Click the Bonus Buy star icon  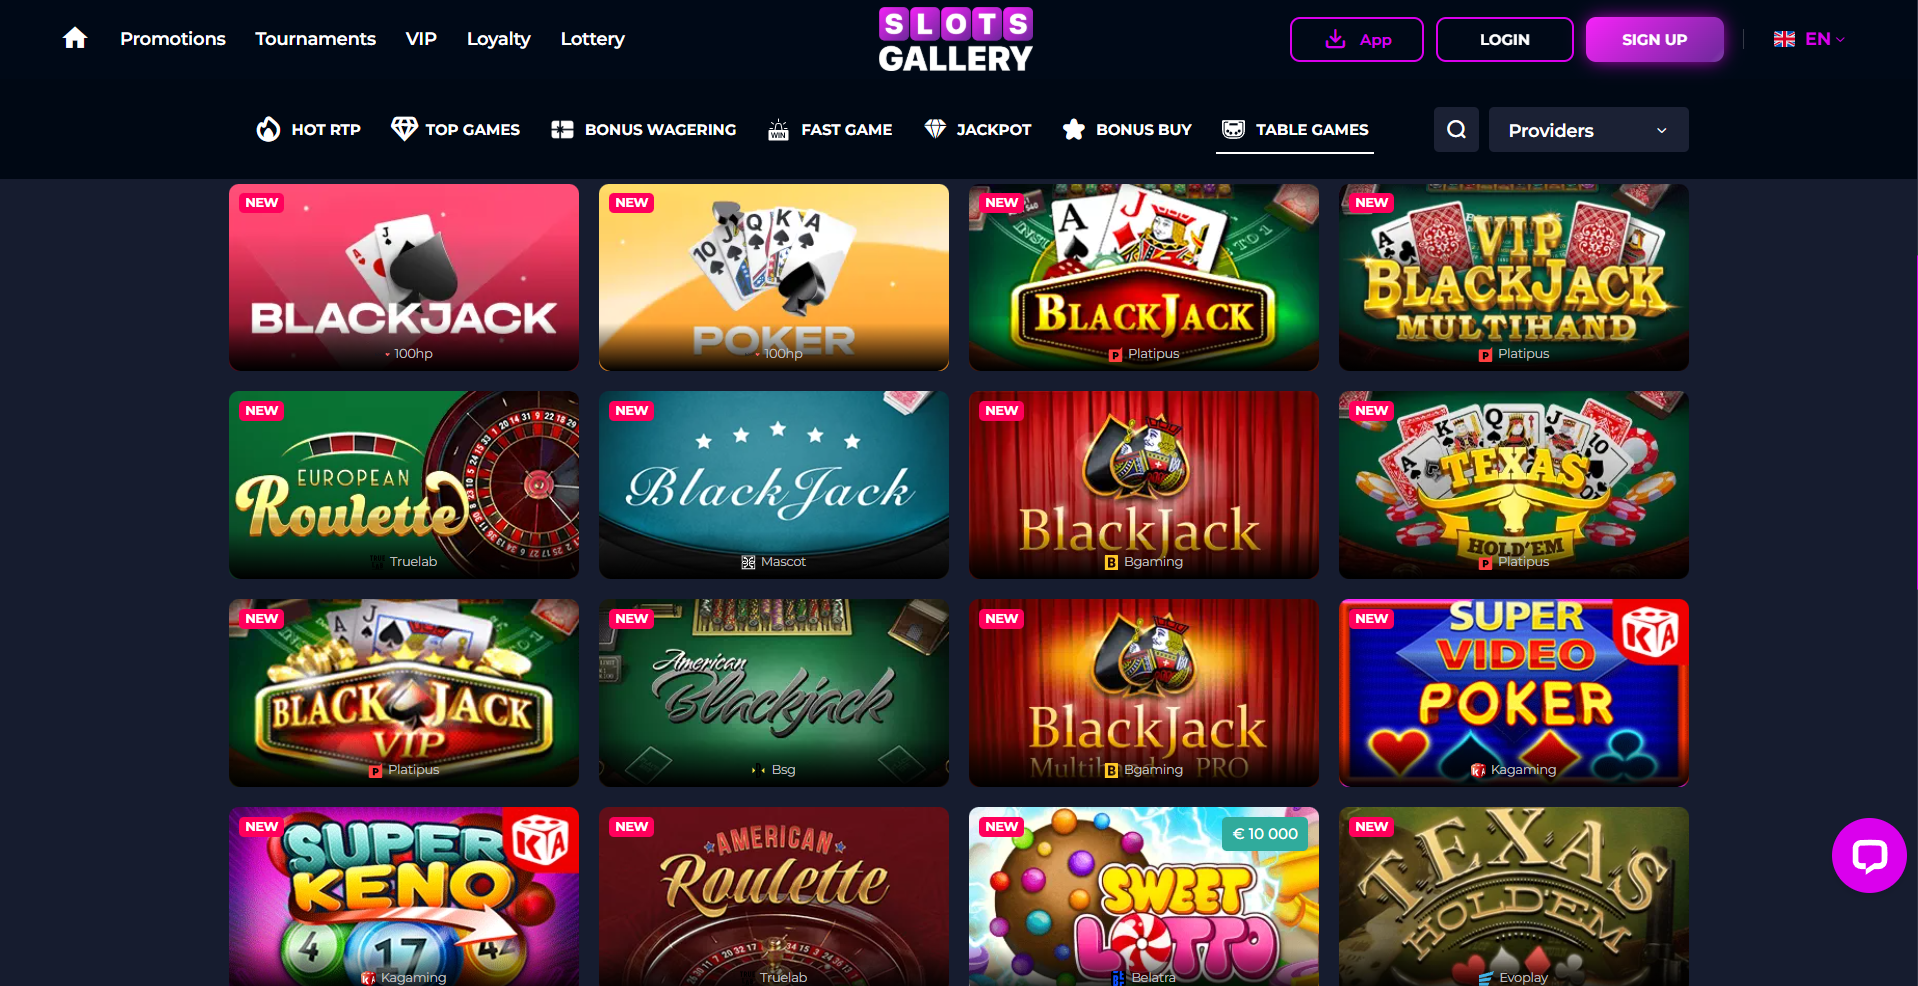[x=1073, y=129]
